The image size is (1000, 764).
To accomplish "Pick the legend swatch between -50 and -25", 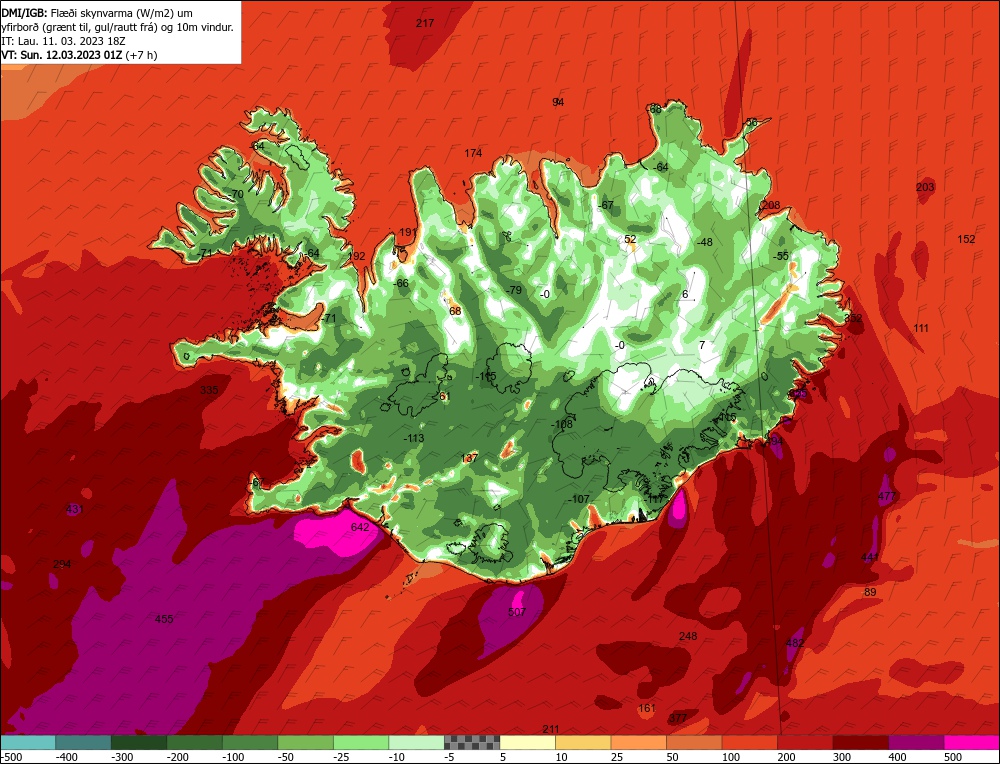I will [x=305, y=742].
